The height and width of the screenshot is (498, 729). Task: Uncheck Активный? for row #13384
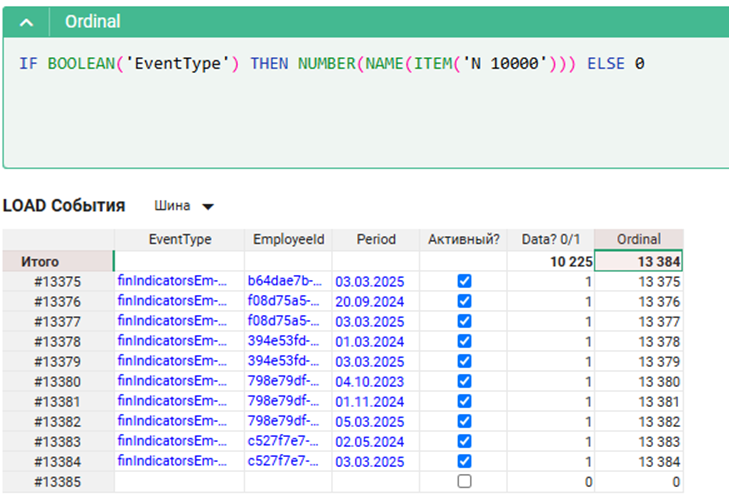464,461
